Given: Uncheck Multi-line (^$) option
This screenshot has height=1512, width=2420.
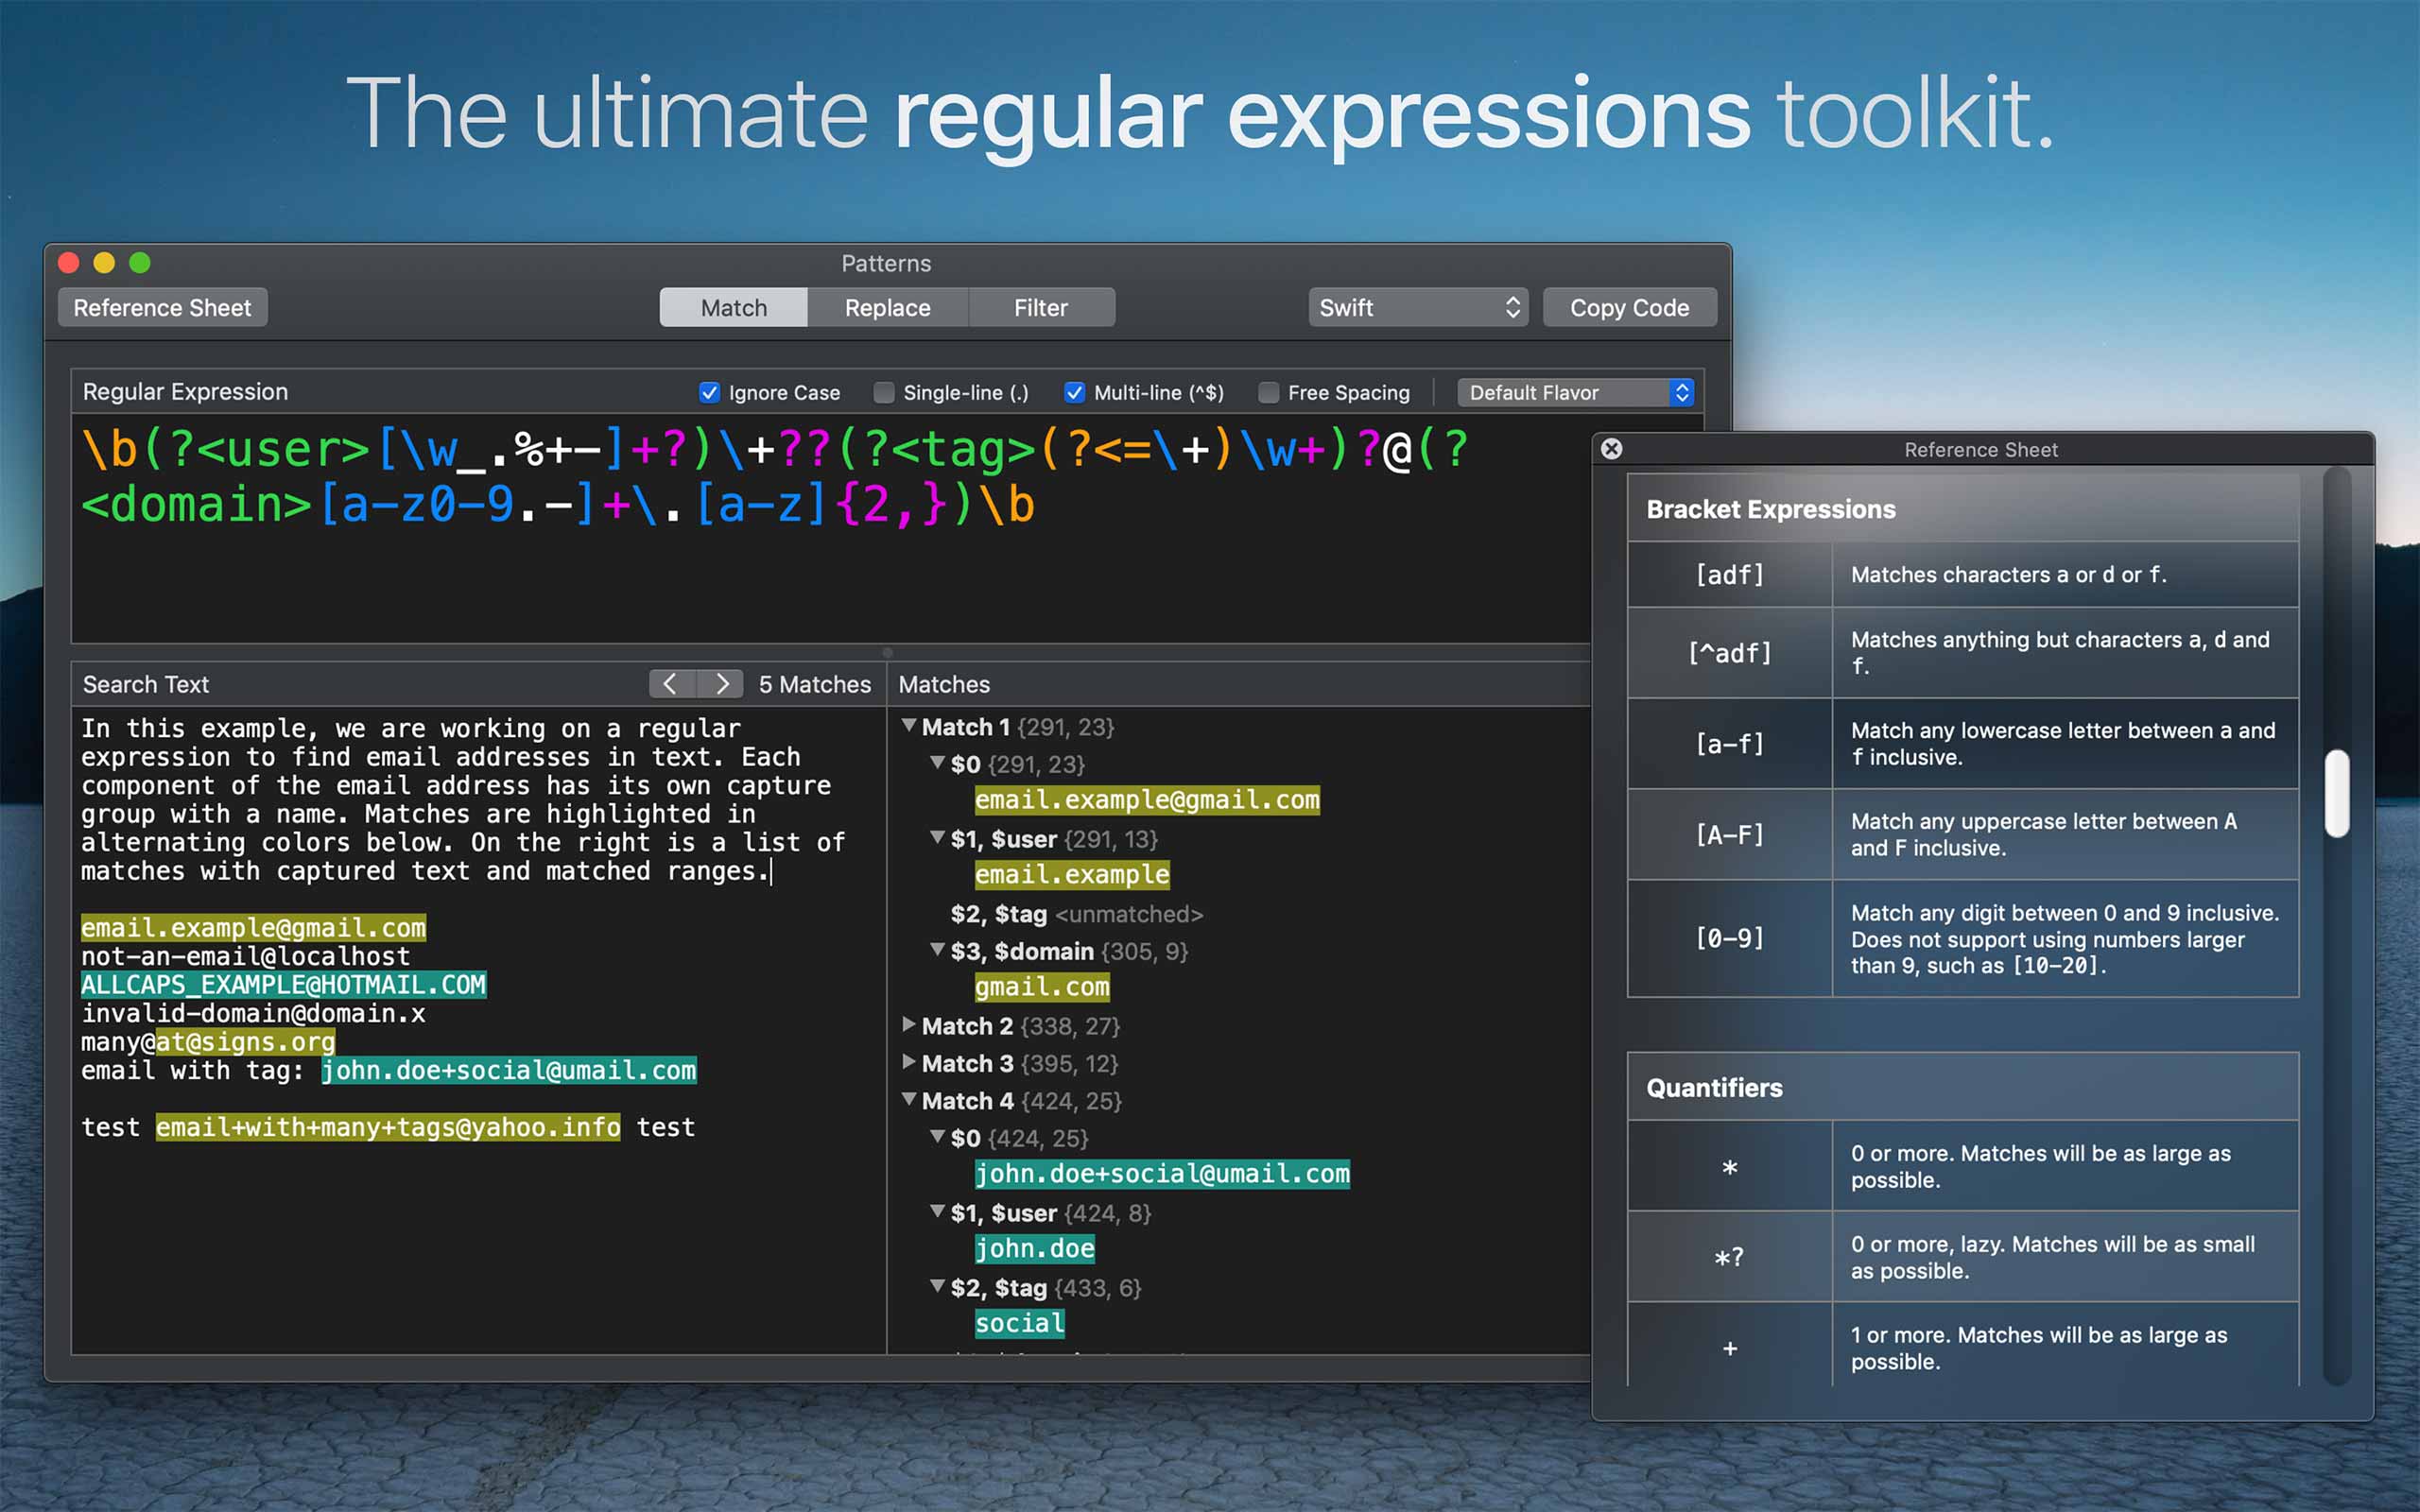Looking at the screenshot, I should tap(1074, 393).
